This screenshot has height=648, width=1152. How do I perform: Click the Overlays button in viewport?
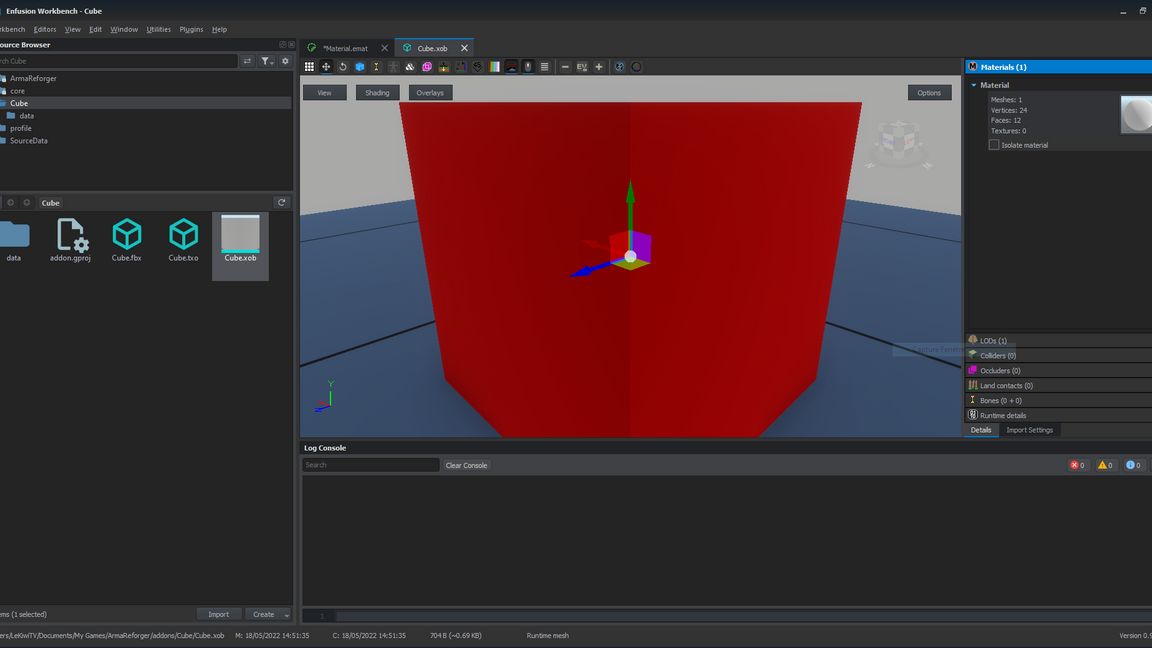[x=430, y=93]
